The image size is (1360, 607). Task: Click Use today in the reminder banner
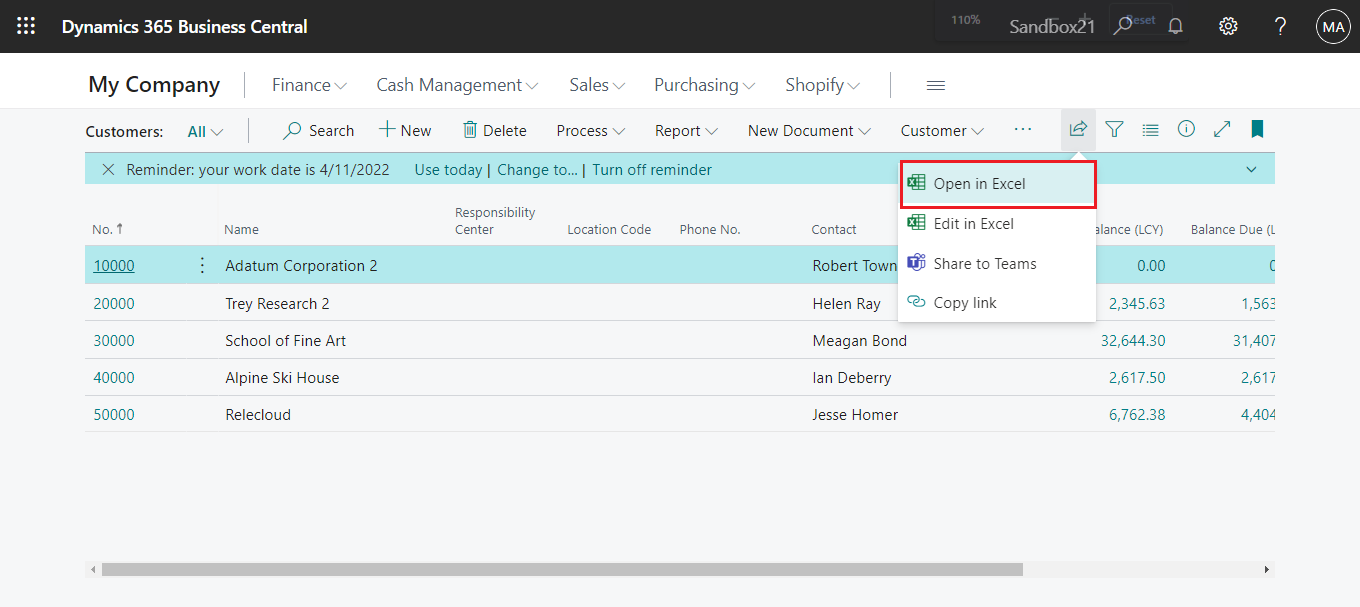tap(448, 169)
